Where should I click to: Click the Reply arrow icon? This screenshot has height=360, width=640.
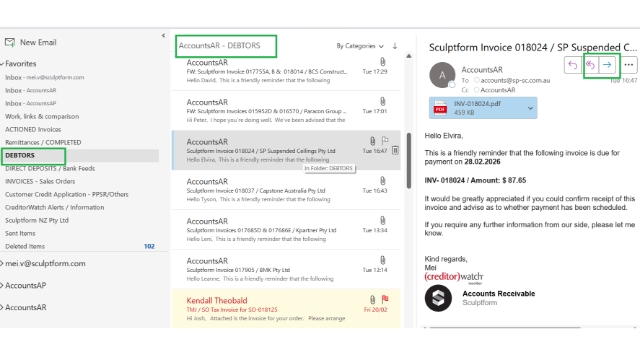[x=573, y=65]
